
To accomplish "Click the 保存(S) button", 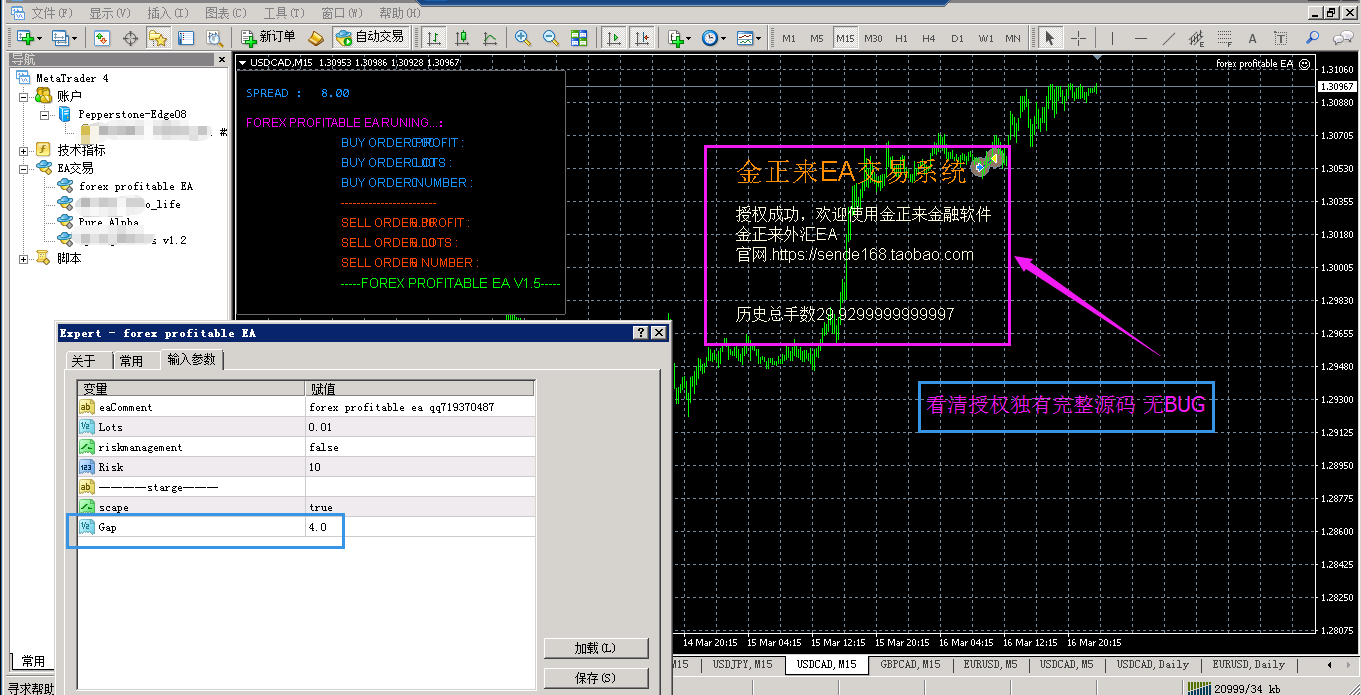I will coord(596,678).
